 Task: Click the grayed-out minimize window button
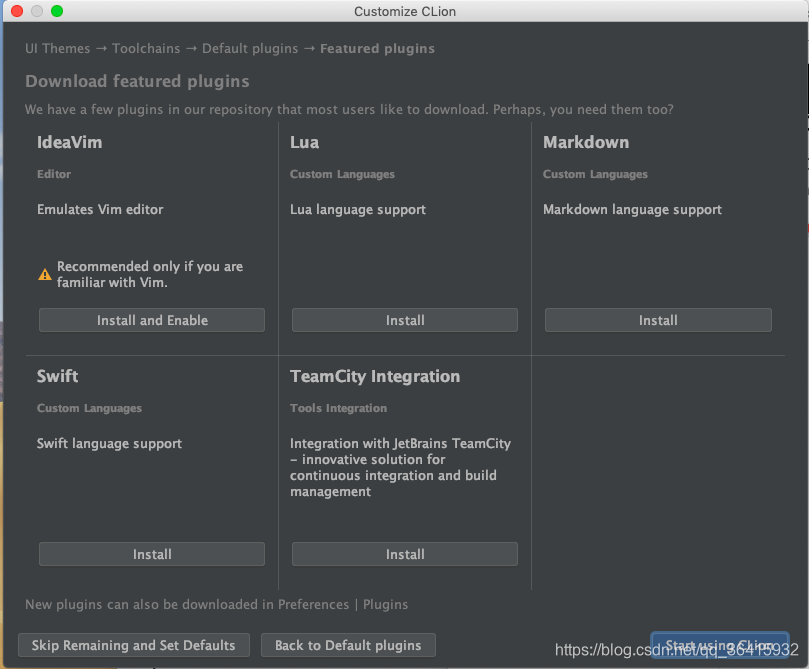37,11
